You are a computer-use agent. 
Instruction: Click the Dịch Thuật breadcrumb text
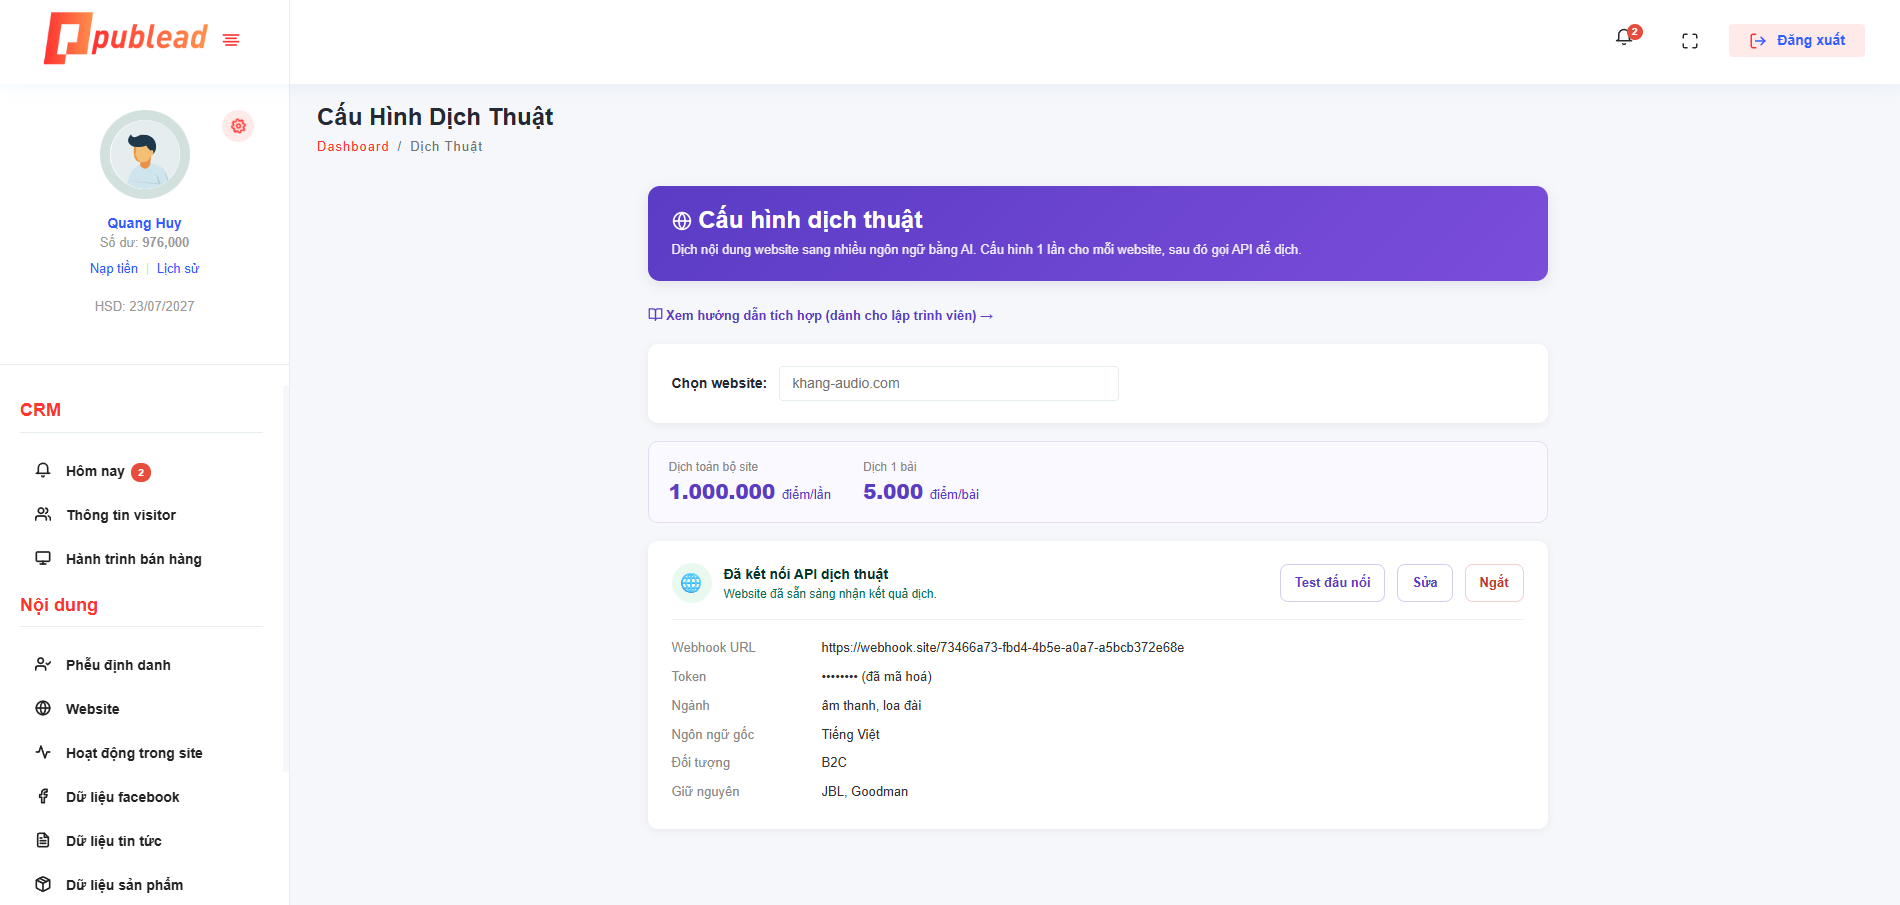coord(446,146)
